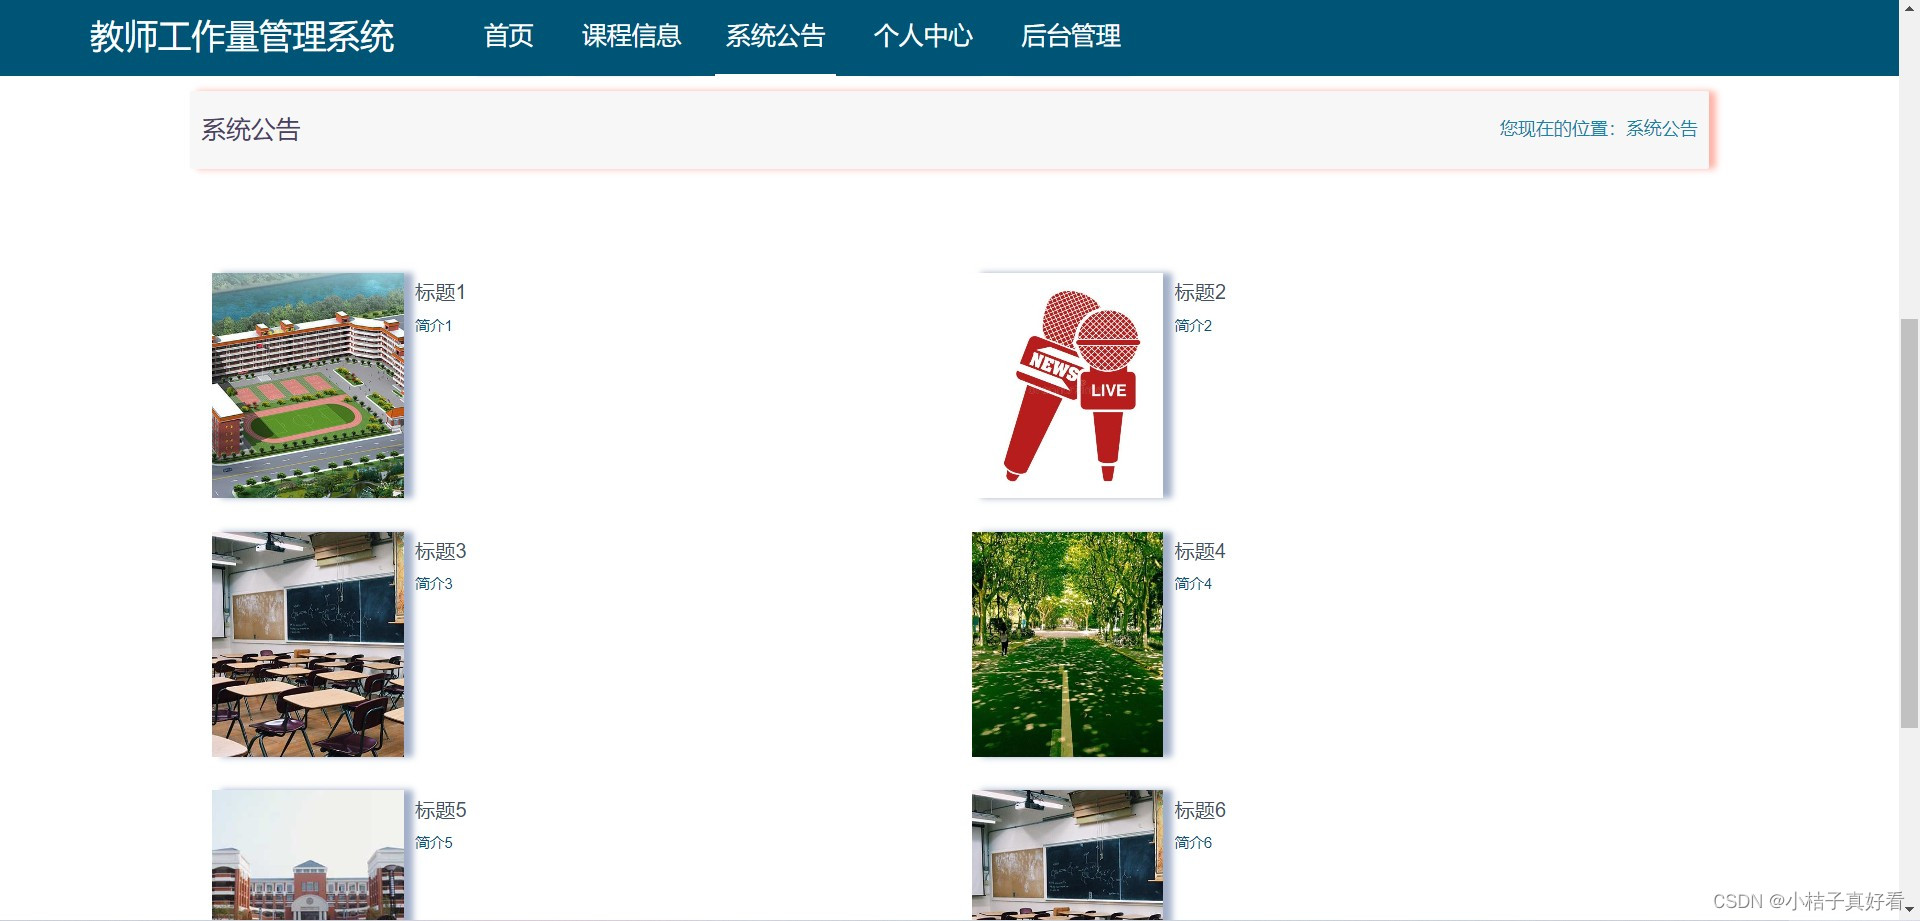Click the 简介5 description text
1920x921 pixels.
pos(433,843)
